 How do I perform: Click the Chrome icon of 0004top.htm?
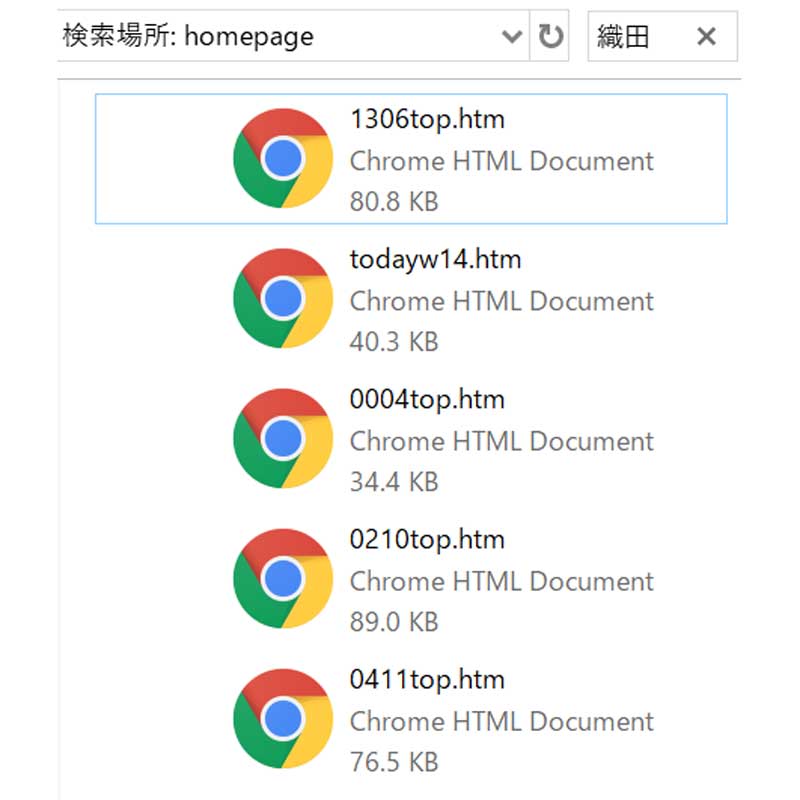click(x=283, y=438)
